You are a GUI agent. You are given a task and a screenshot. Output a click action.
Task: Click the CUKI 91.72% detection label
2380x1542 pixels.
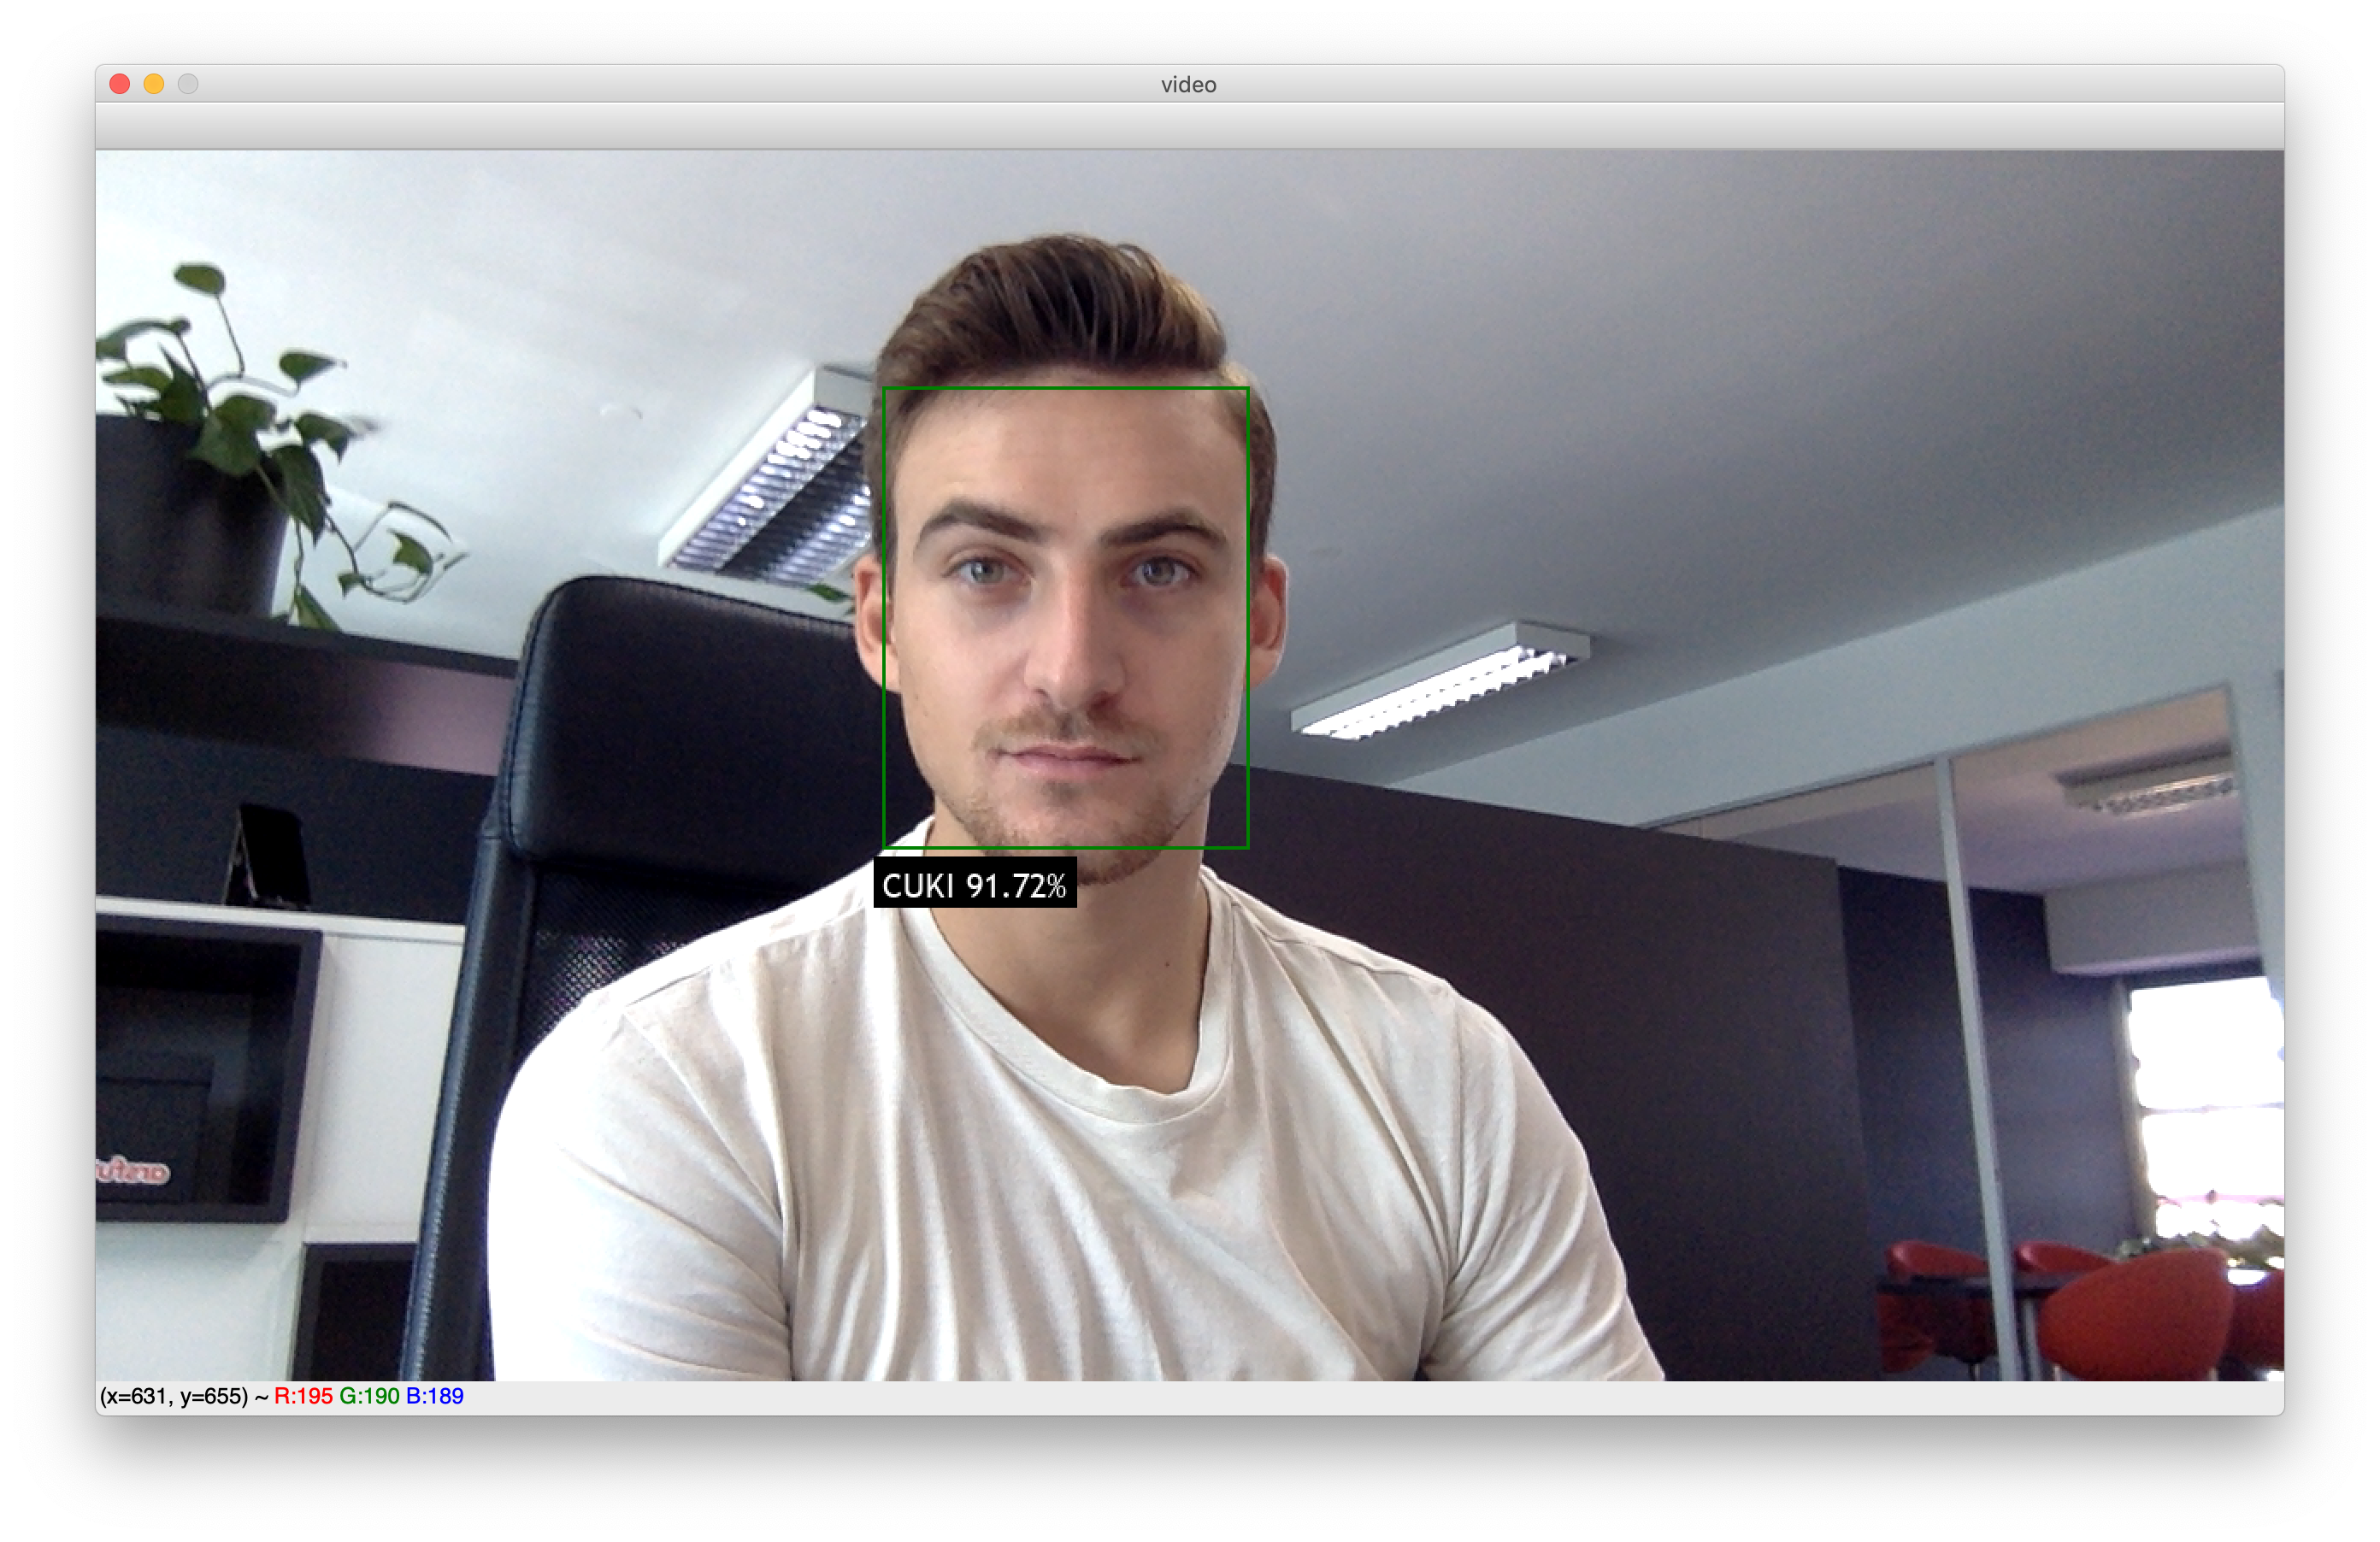click(975, 884)
